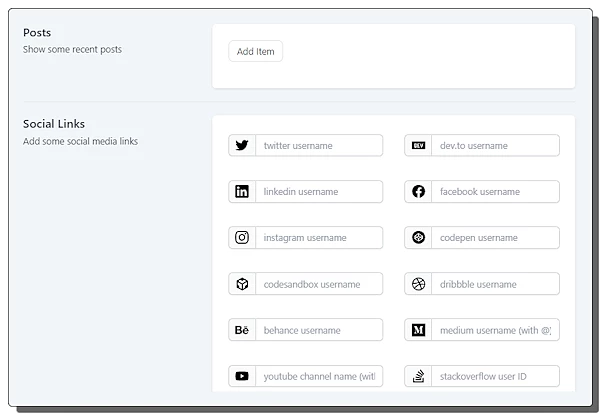Click the LinkedIn logo icon
Image resolution: width=600 pixels, height=414 pixels.
(x=242, y=191)
